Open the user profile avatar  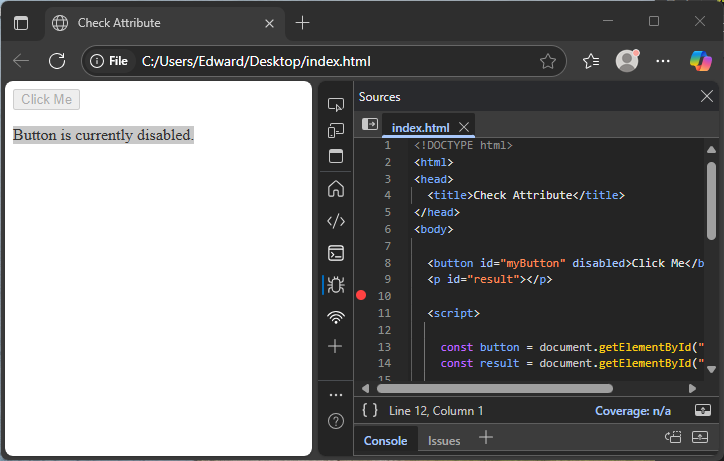pos(627,61)
